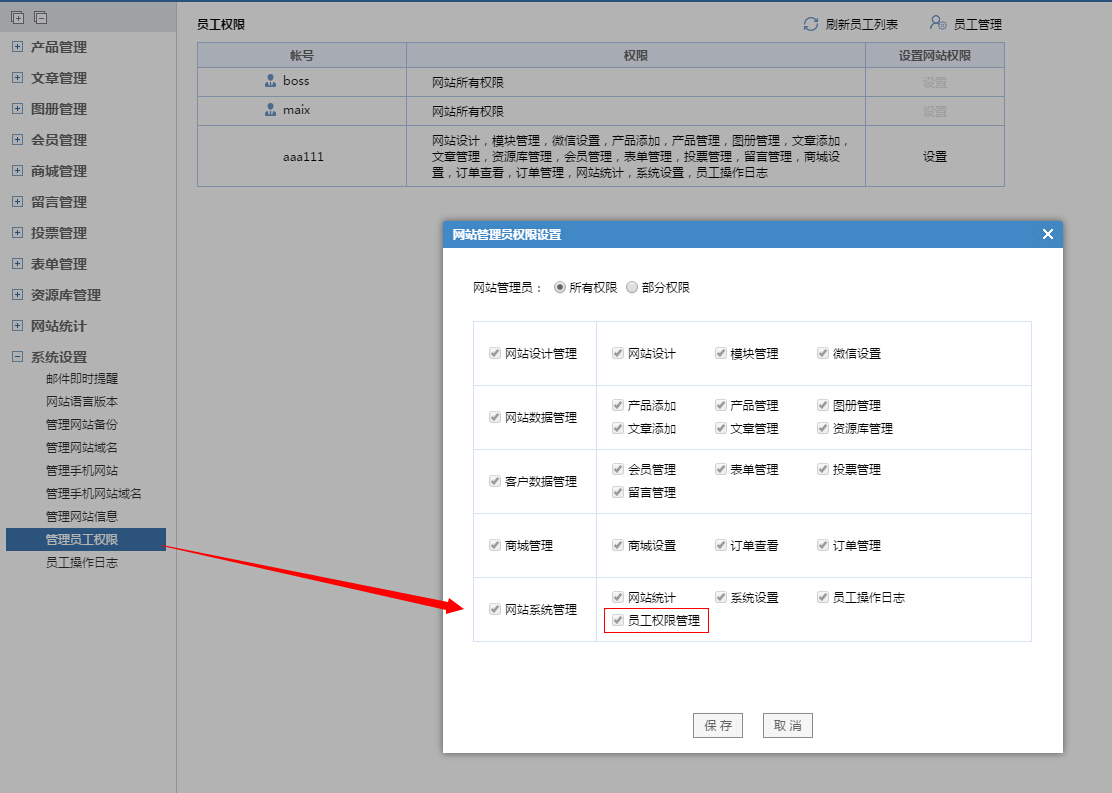Click 设置 link for account aaa111
This screenshot has height=793, width=1112.
pyautogui.click(x=934, y=157)
